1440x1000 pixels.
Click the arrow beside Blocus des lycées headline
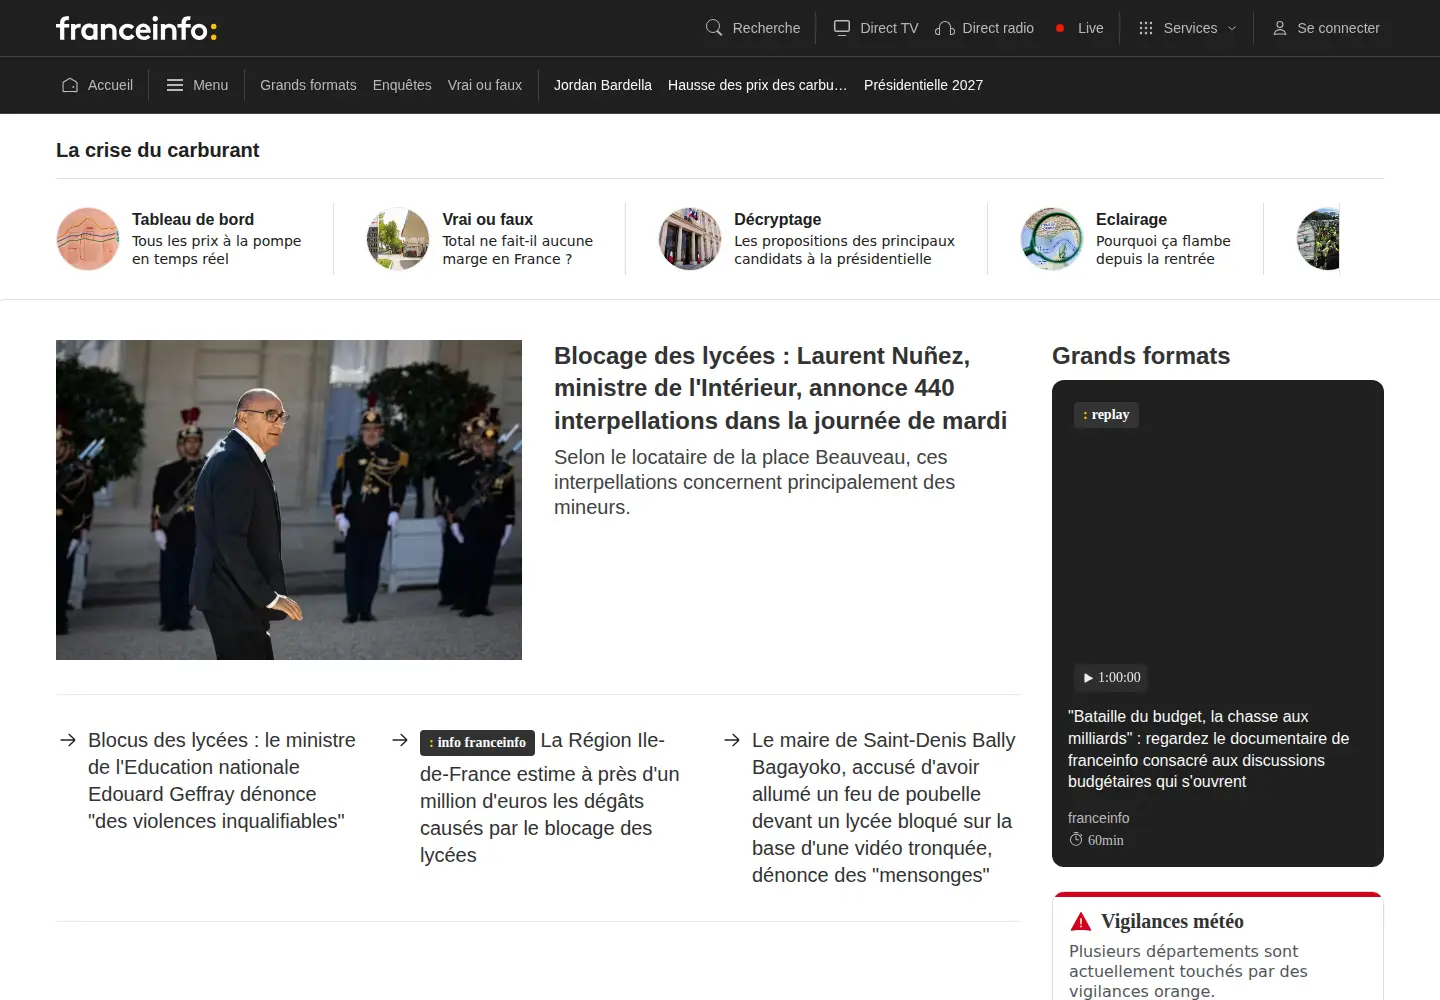pyautogui.click(x=68, y=740)
